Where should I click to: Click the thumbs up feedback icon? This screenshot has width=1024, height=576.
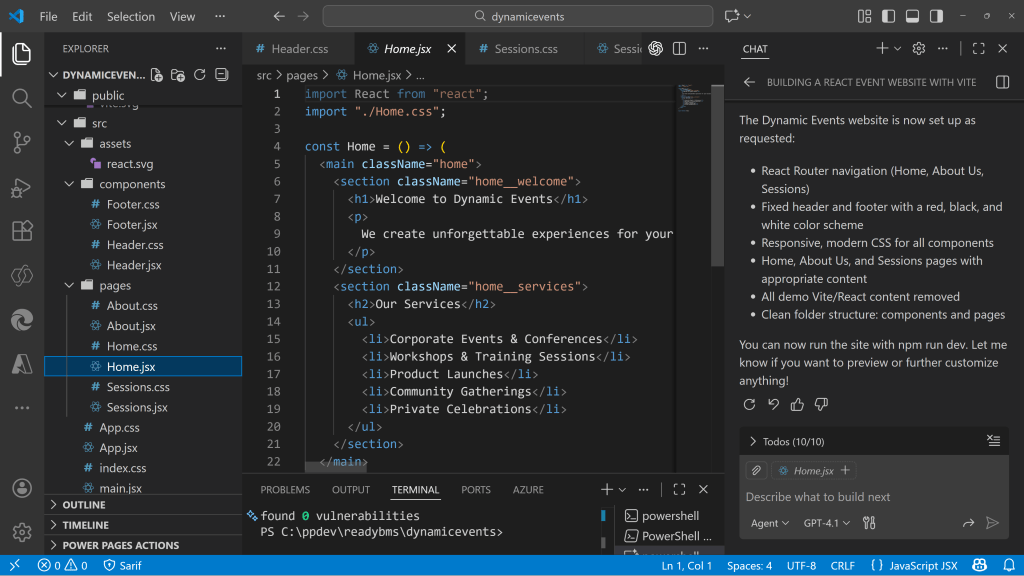pyautogui.click(x=797, y=404)
